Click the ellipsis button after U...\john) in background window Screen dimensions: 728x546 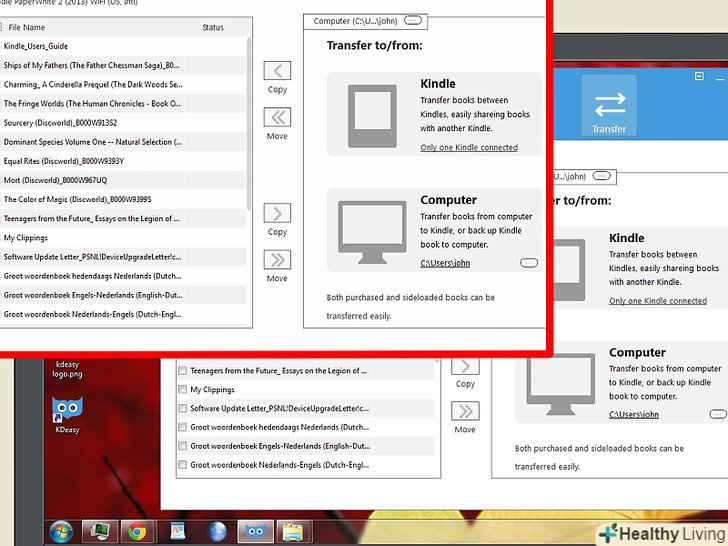pyautogui.click(x=601, y=176)
